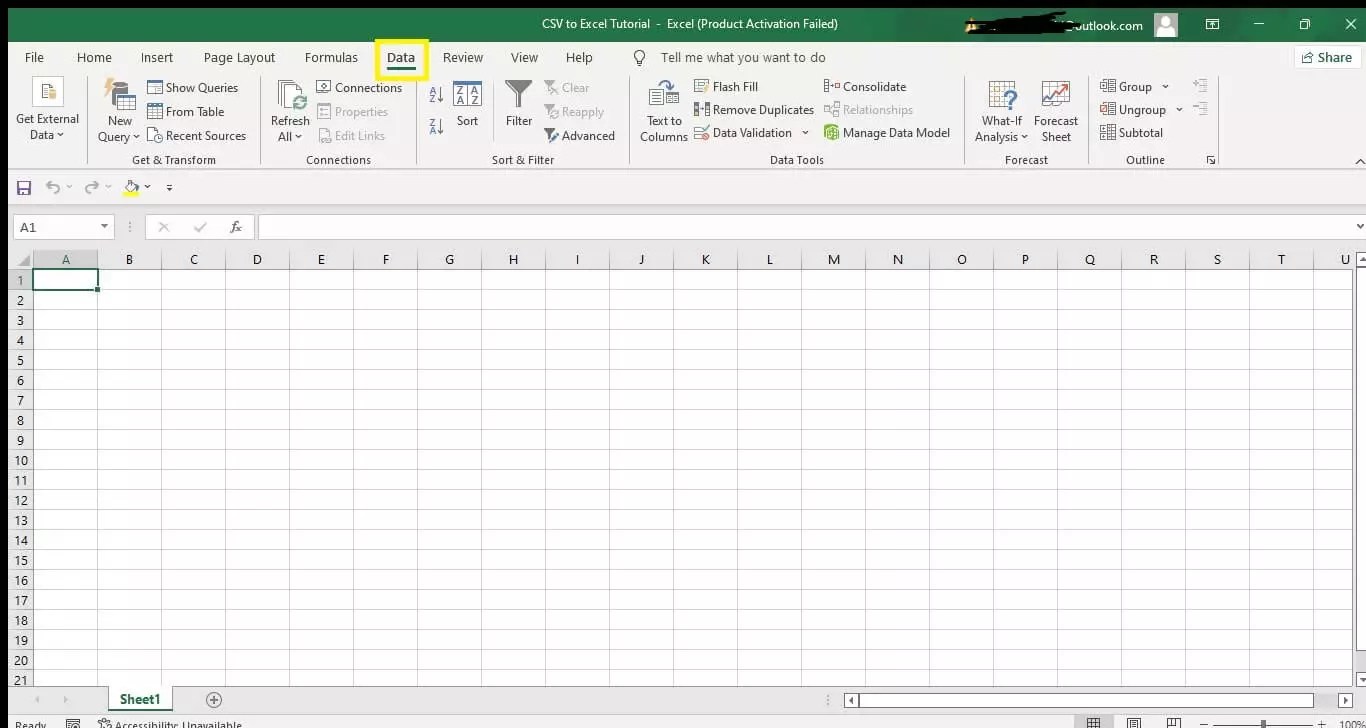Apply Flash Fill
This screenshot has width=1366, height=728.
coord(727,86)
